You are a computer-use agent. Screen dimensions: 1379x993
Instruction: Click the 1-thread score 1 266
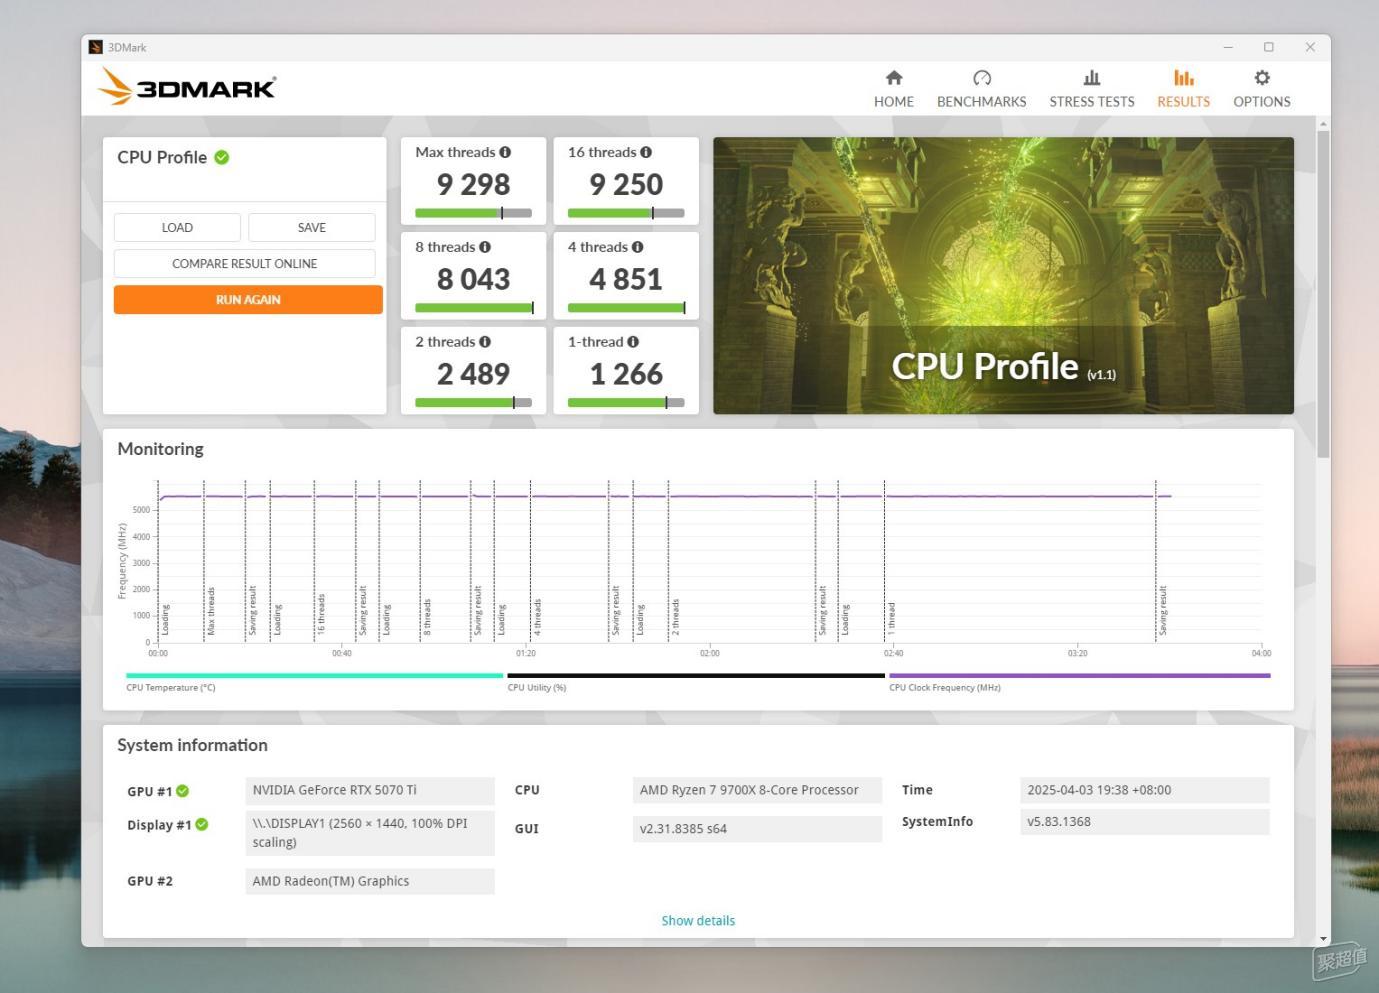tap(626, 374)
